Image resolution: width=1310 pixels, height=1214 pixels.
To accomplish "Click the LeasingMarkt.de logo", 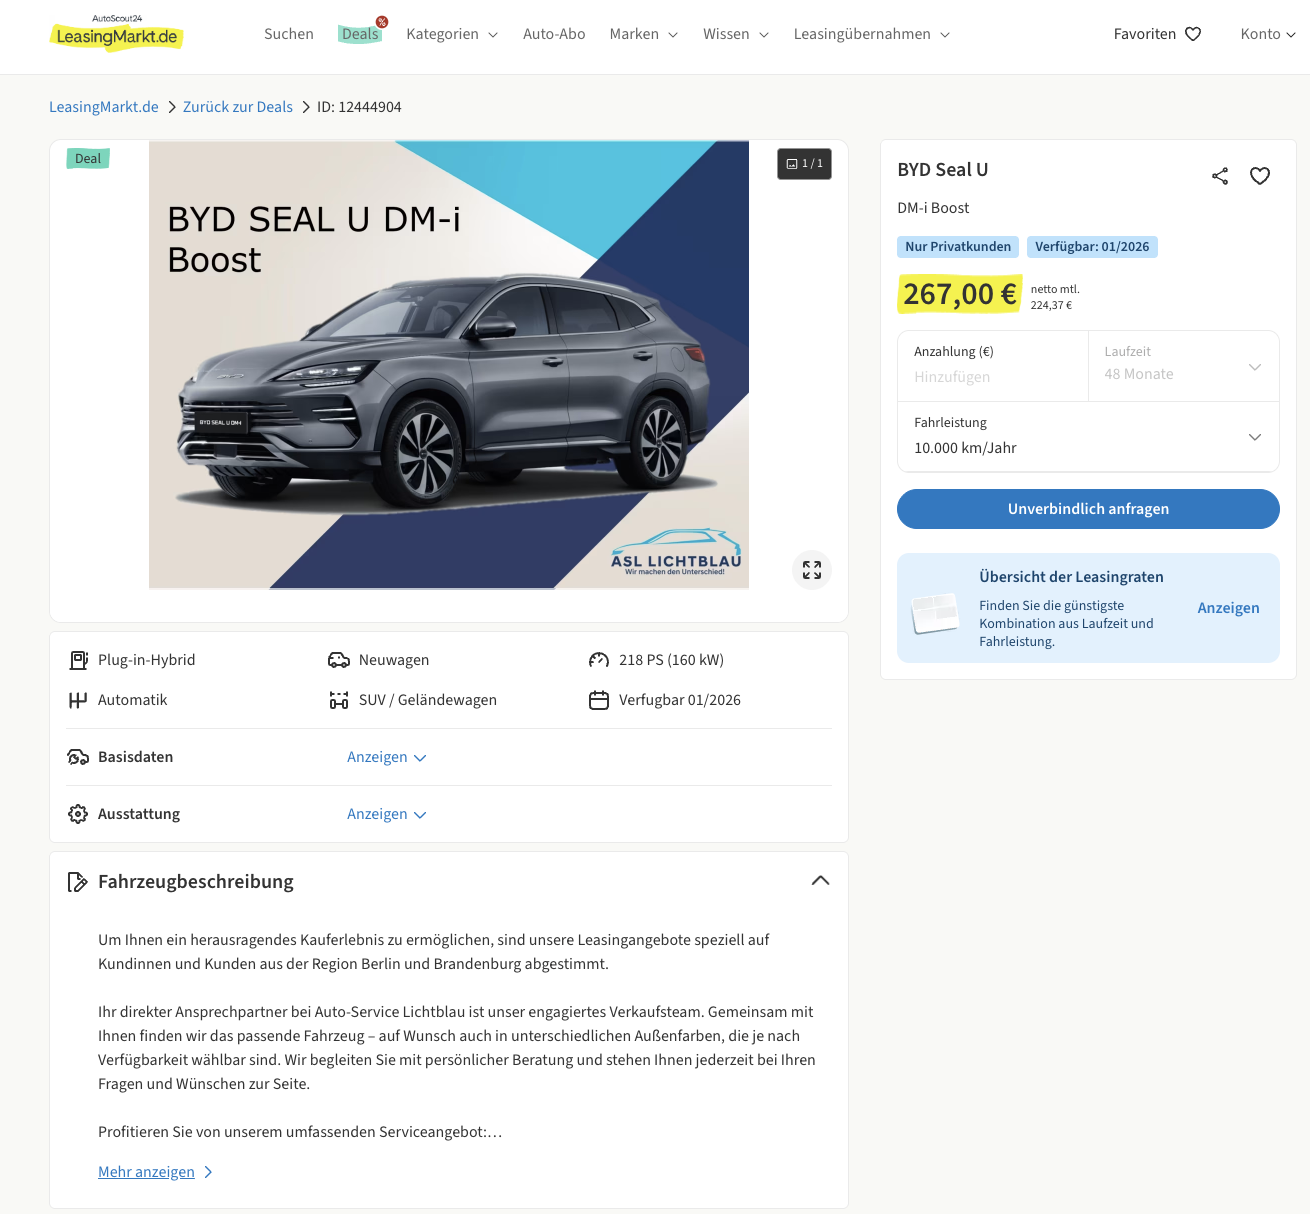I will pos(116,34).
